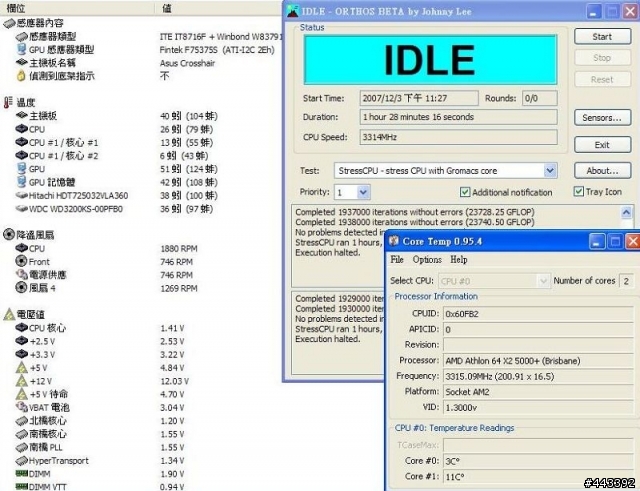The width and height of the screenshot is (640, 491).
Task: Click the chassis intrusion lock icon
Action: 21,76
